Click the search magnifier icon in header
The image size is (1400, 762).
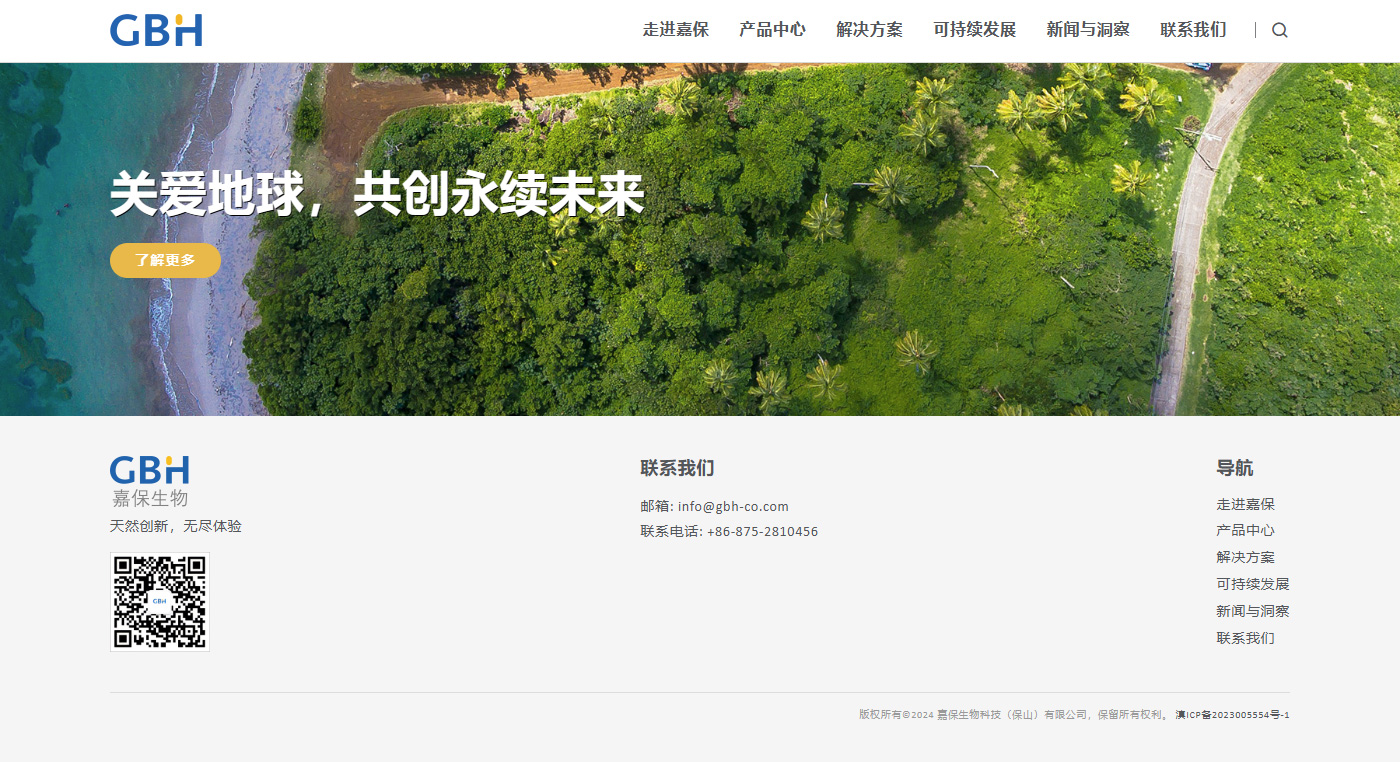coord(1279,30)
